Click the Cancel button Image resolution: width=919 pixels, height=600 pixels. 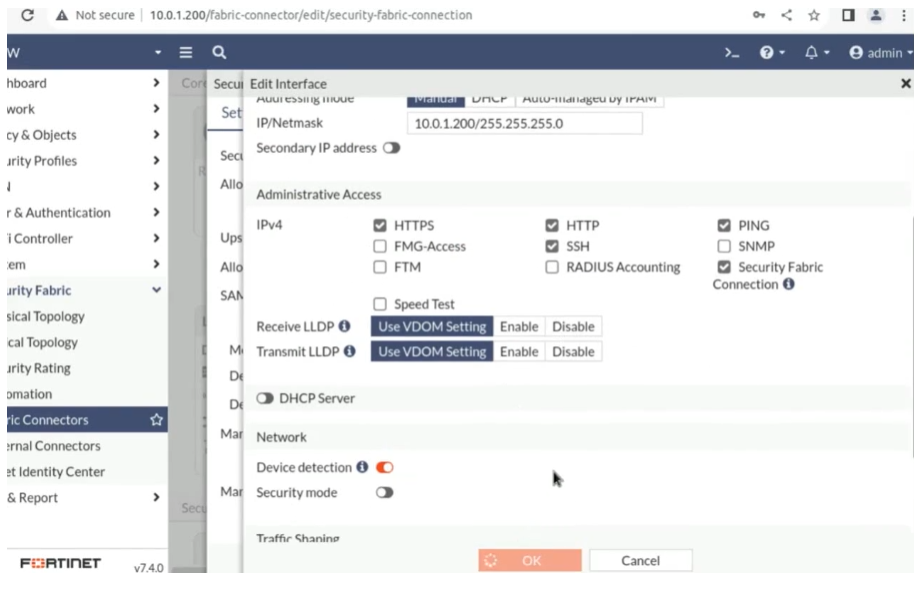tap(641, 561)
